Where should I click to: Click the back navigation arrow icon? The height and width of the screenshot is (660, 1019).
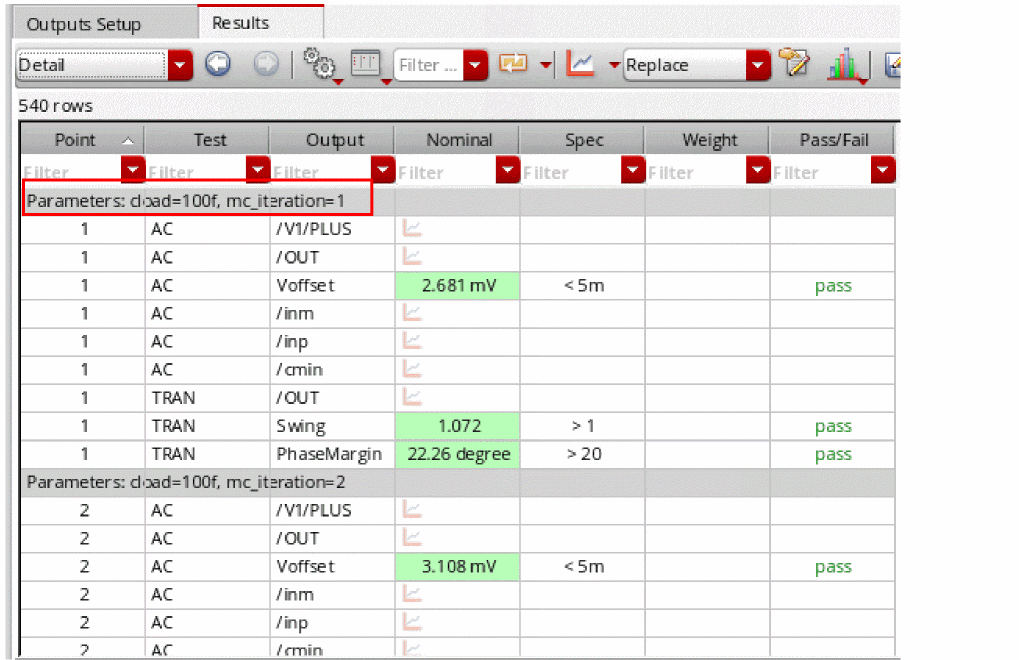click(x=217, y=65)
